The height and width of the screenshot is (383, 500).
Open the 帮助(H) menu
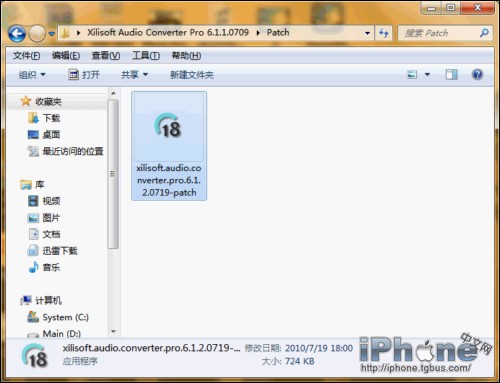[x=186, y=56]
